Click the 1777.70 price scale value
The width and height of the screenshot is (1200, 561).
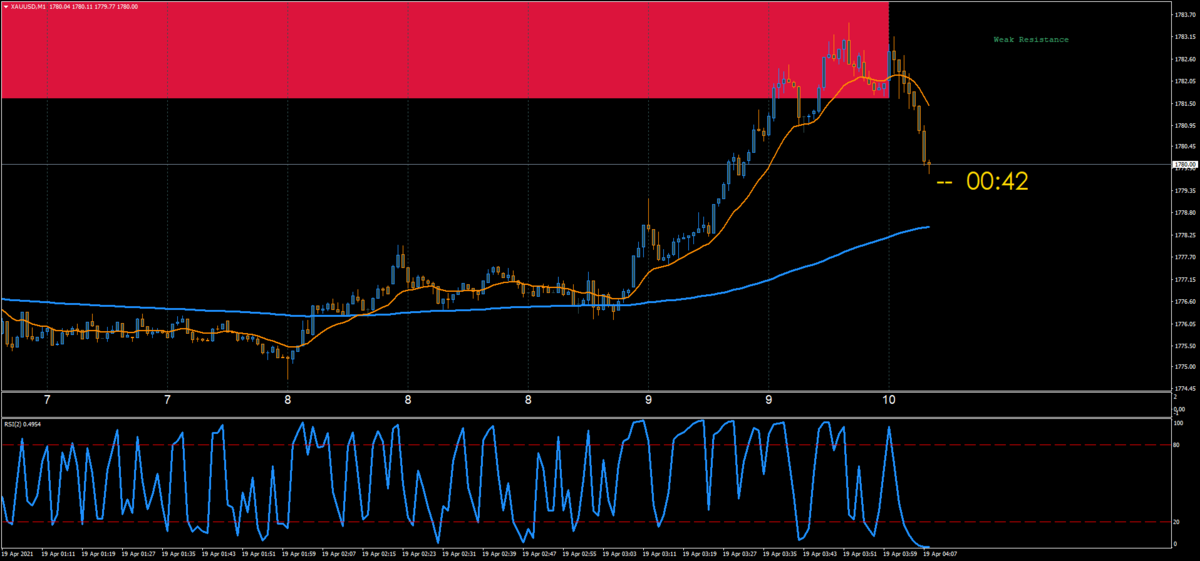1185,257
